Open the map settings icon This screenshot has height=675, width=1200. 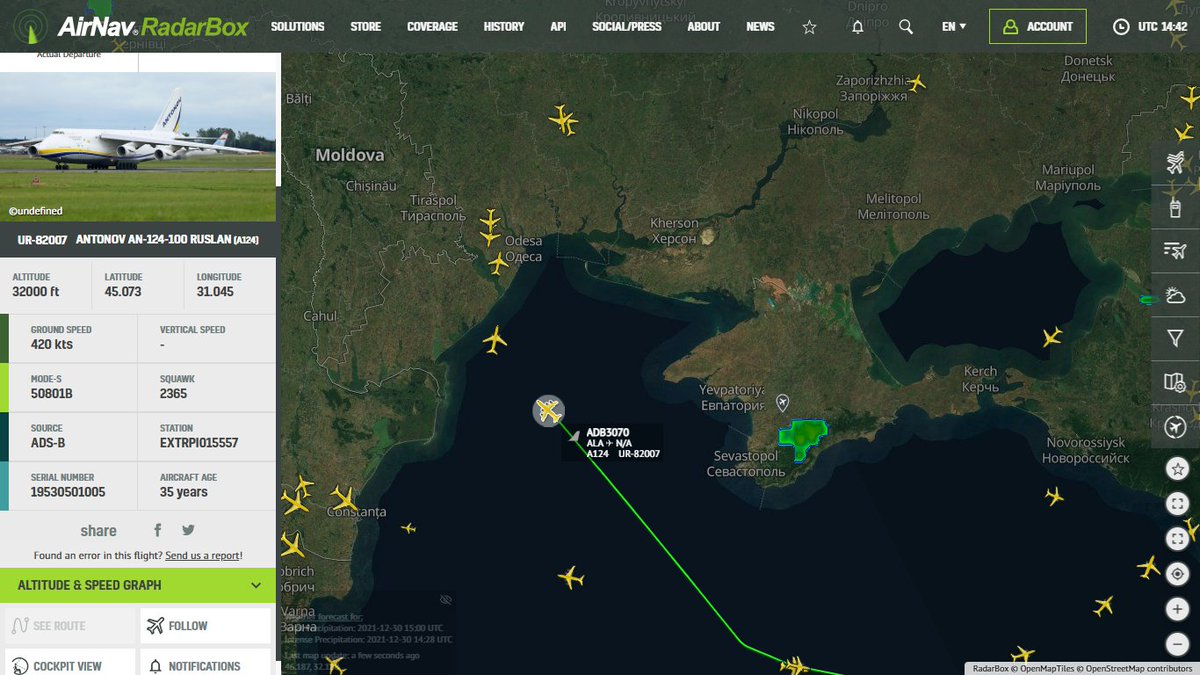(1175, 383)
